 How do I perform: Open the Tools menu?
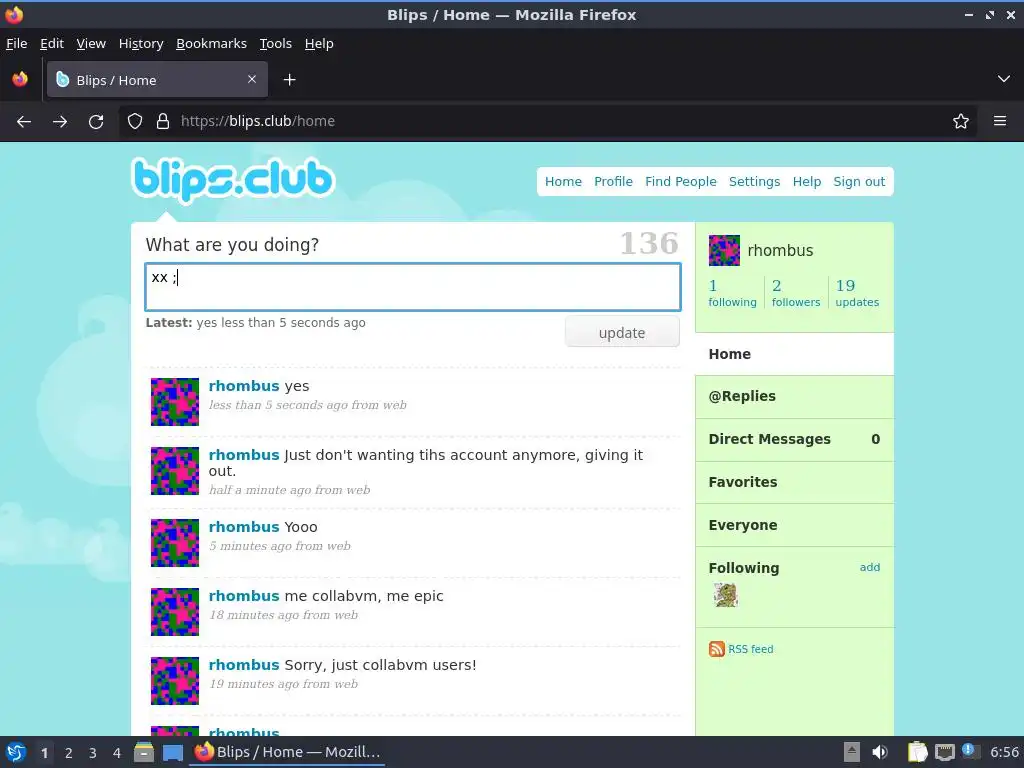[x=276, y=44]
